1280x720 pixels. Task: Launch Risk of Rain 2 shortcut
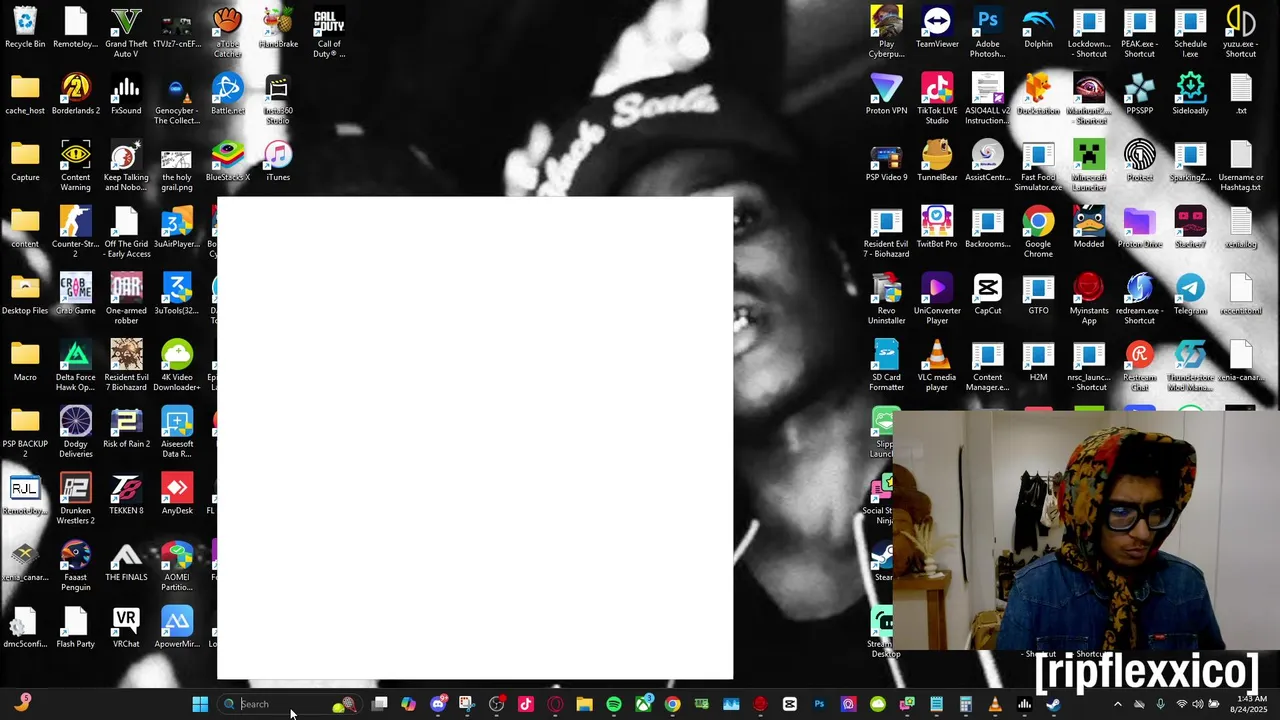click(x=126, y=428)
